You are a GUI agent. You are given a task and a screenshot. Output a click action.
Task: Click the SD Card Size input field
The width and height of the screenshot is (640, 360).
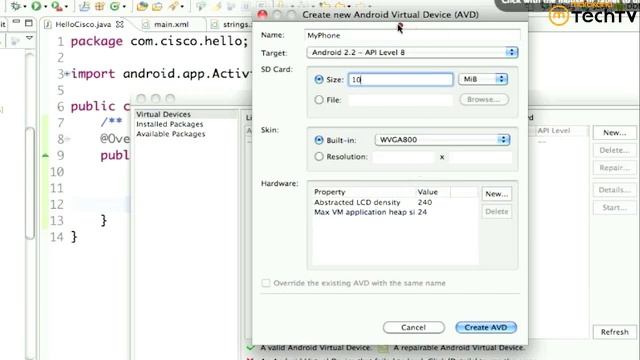400,79
